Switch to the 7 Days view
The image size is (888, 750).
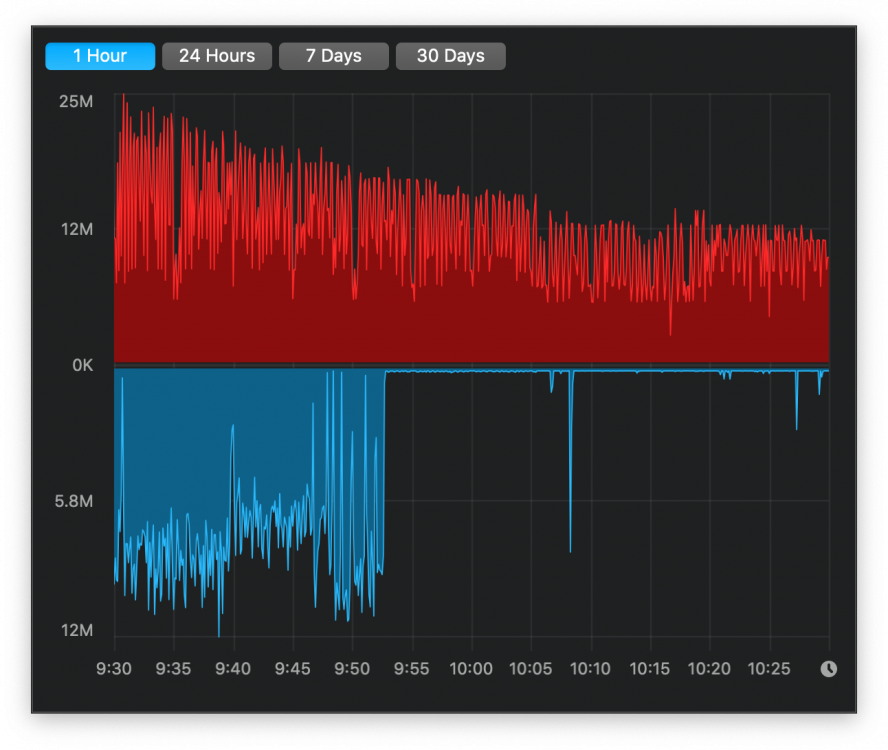click(334, 56)
